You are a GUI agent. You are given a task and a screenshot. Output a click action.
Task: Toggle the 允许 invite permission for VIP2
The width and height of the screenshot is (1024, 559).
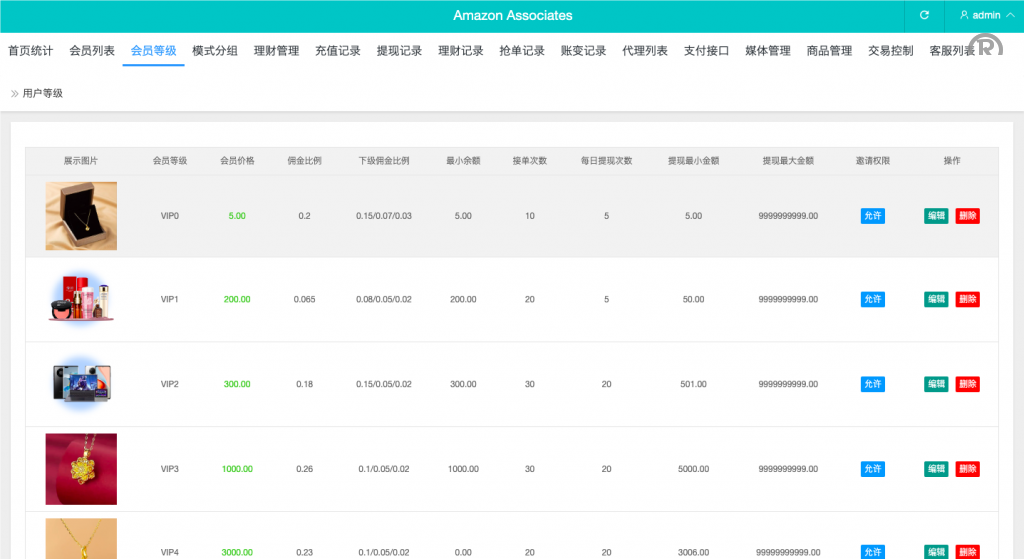(872, 384)
